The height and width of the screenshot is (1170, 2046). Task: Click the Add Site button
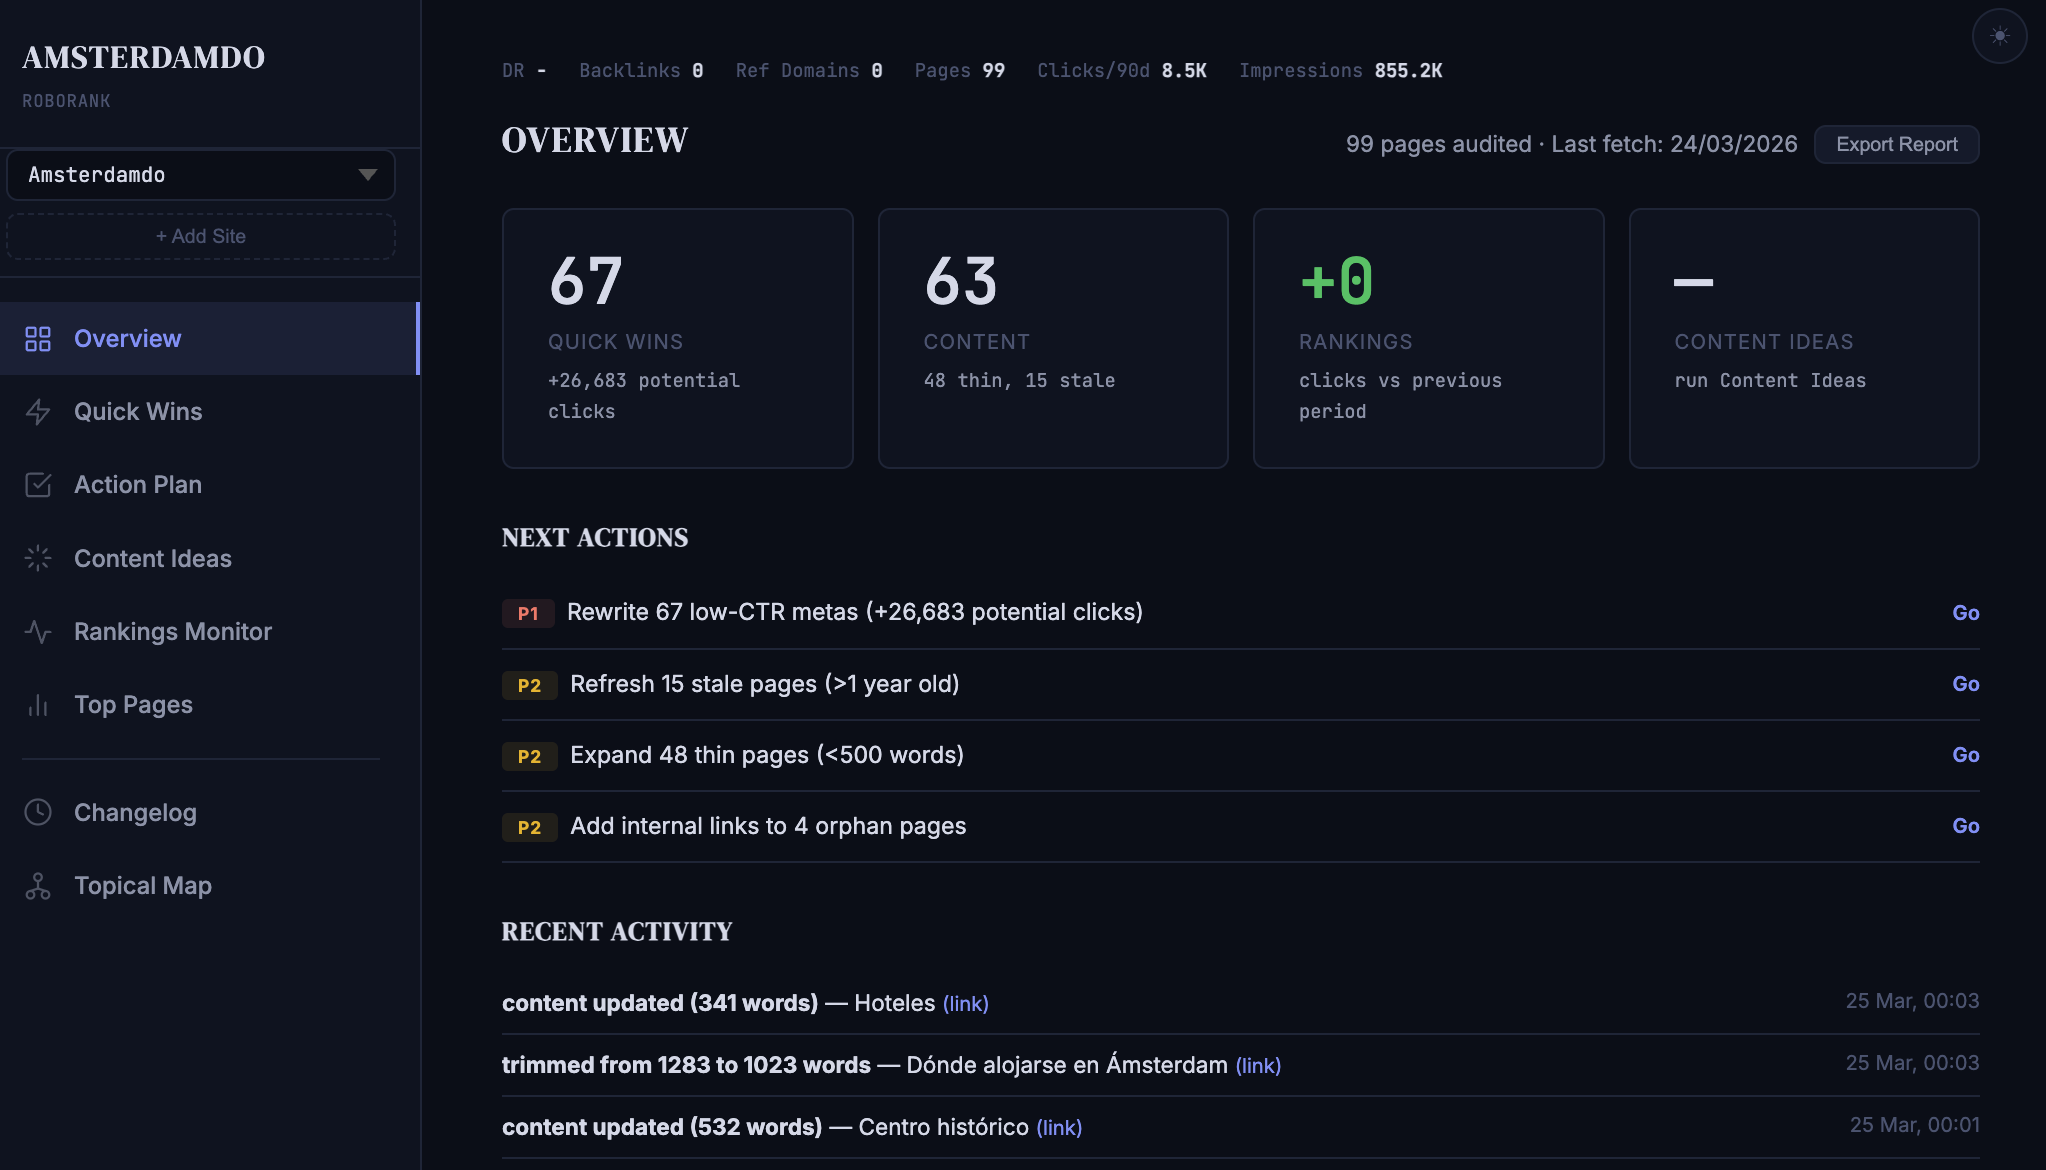pyautogui.click(x=200, y=236)
